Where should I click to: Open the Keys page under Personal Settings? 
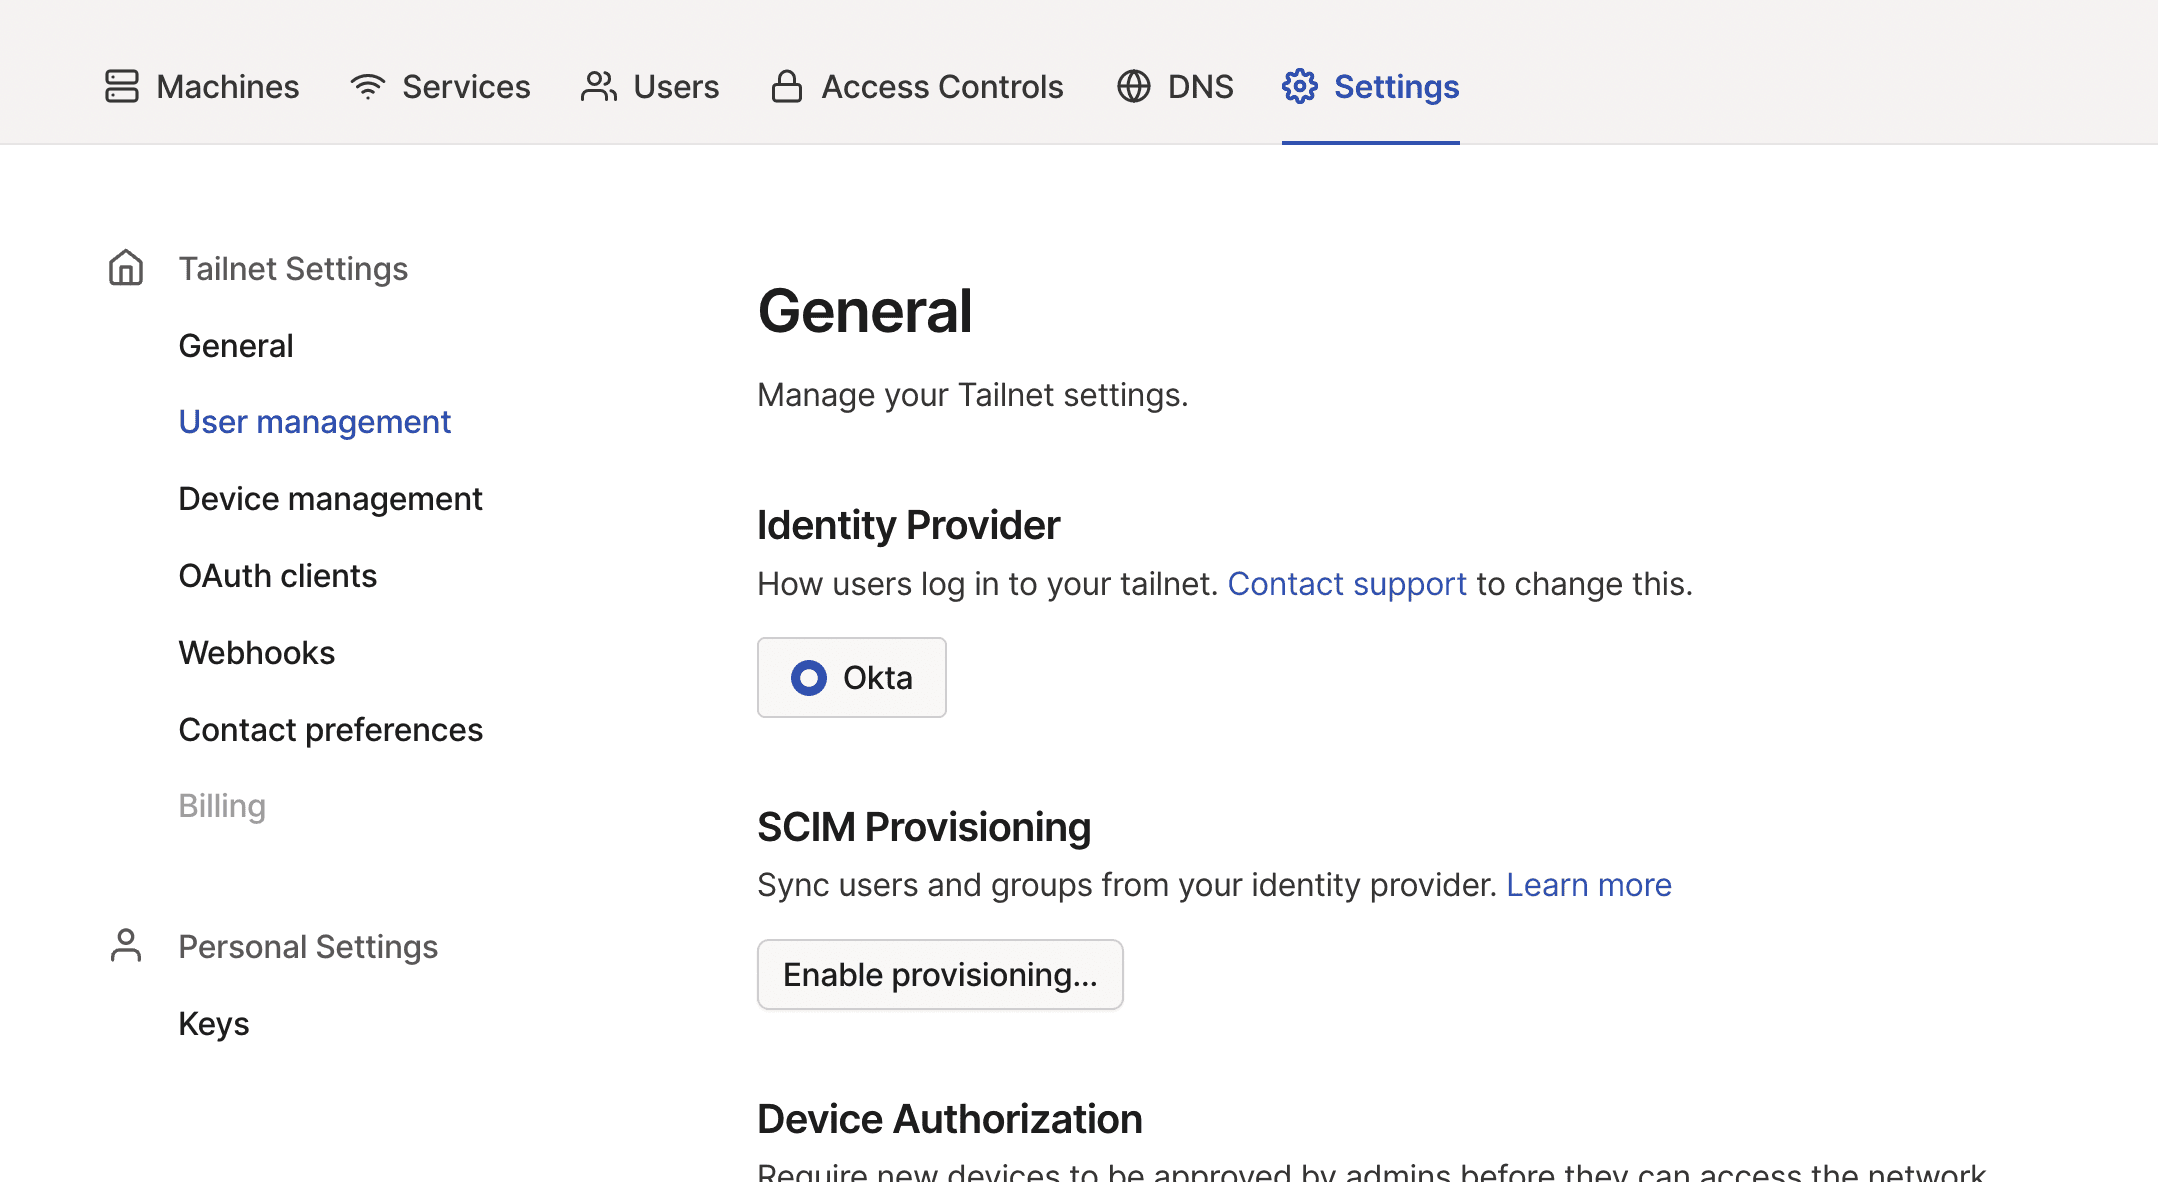(213, 1022)
